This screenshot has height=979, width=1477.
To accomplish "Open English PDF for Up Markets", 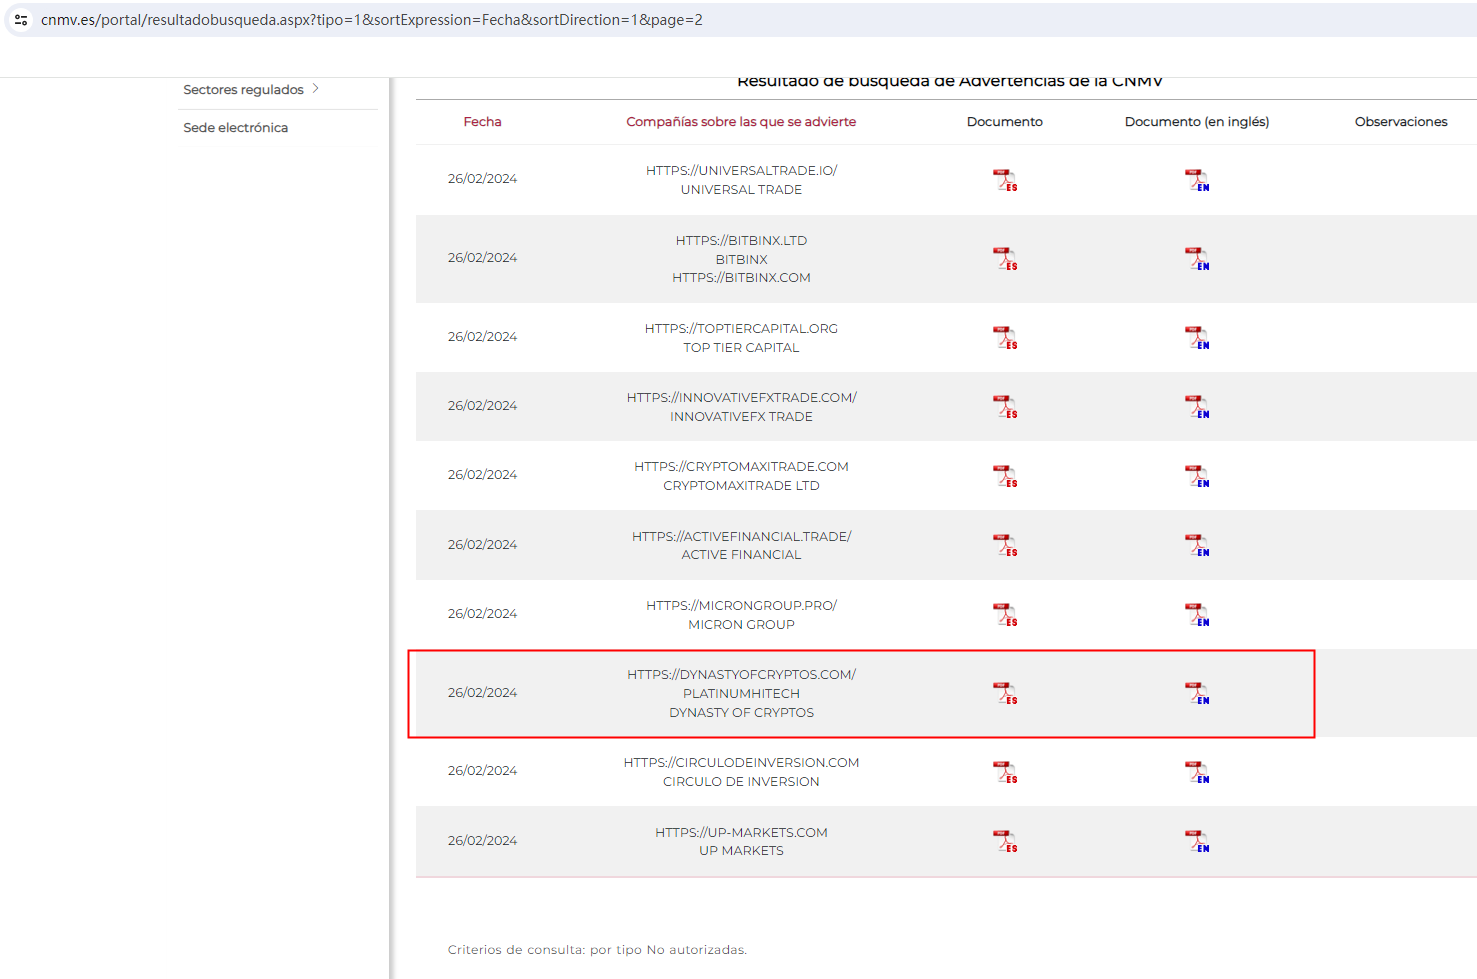I will (x=1197, y=841).
